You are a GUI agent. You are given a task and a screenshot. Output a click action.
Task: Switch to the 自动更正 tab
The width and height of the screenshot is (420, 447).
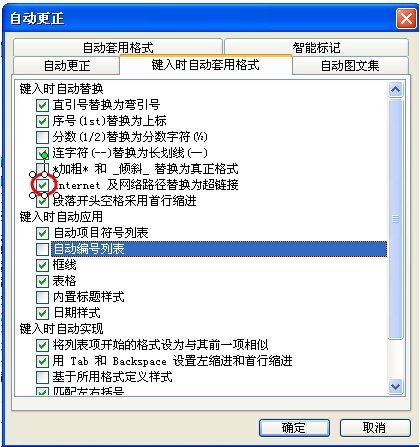click(x=66, y=65)
